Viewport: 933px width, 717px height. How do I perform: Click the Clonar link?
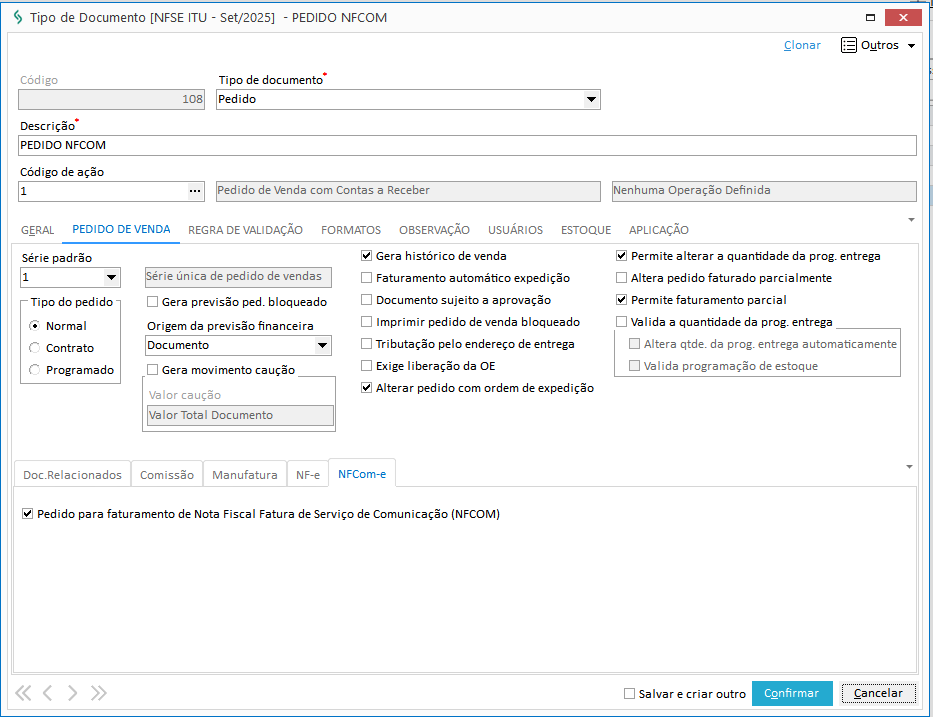point(802,45)
